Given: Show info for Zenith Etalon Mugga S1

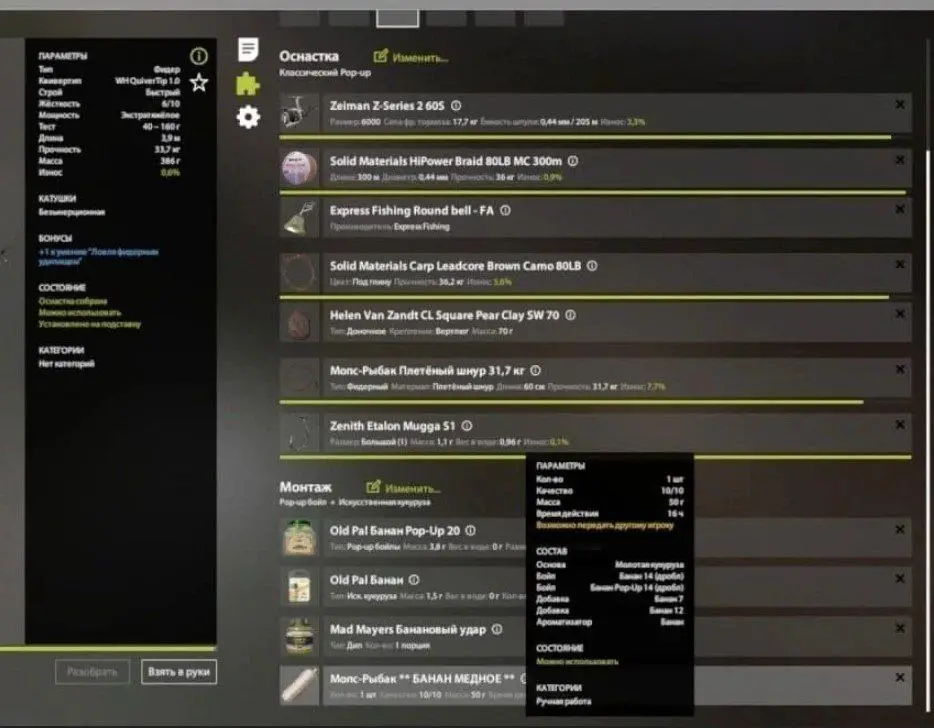Looking at the screenshot, I should (467, 426).
